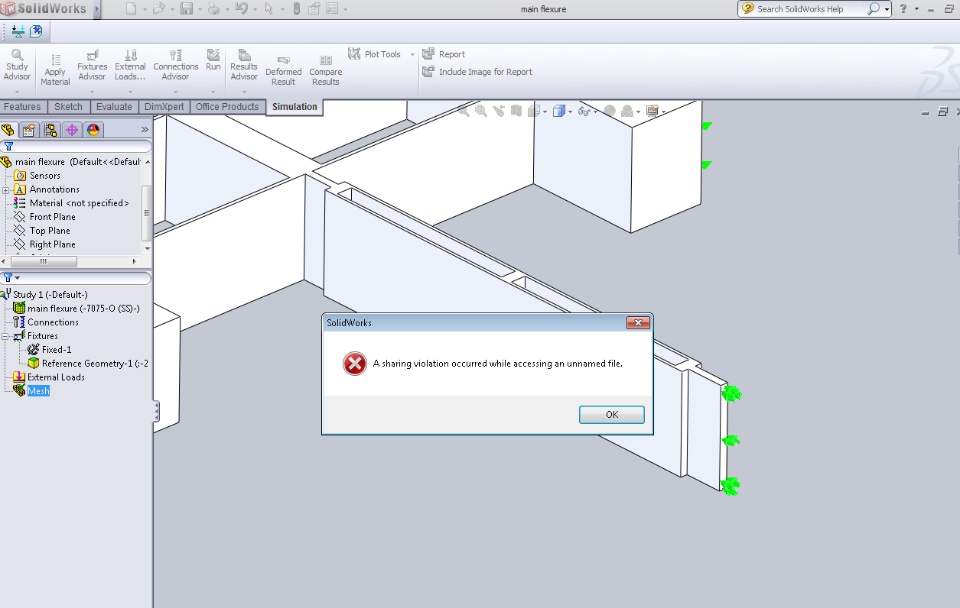Click the New document icon

[130, 9]
